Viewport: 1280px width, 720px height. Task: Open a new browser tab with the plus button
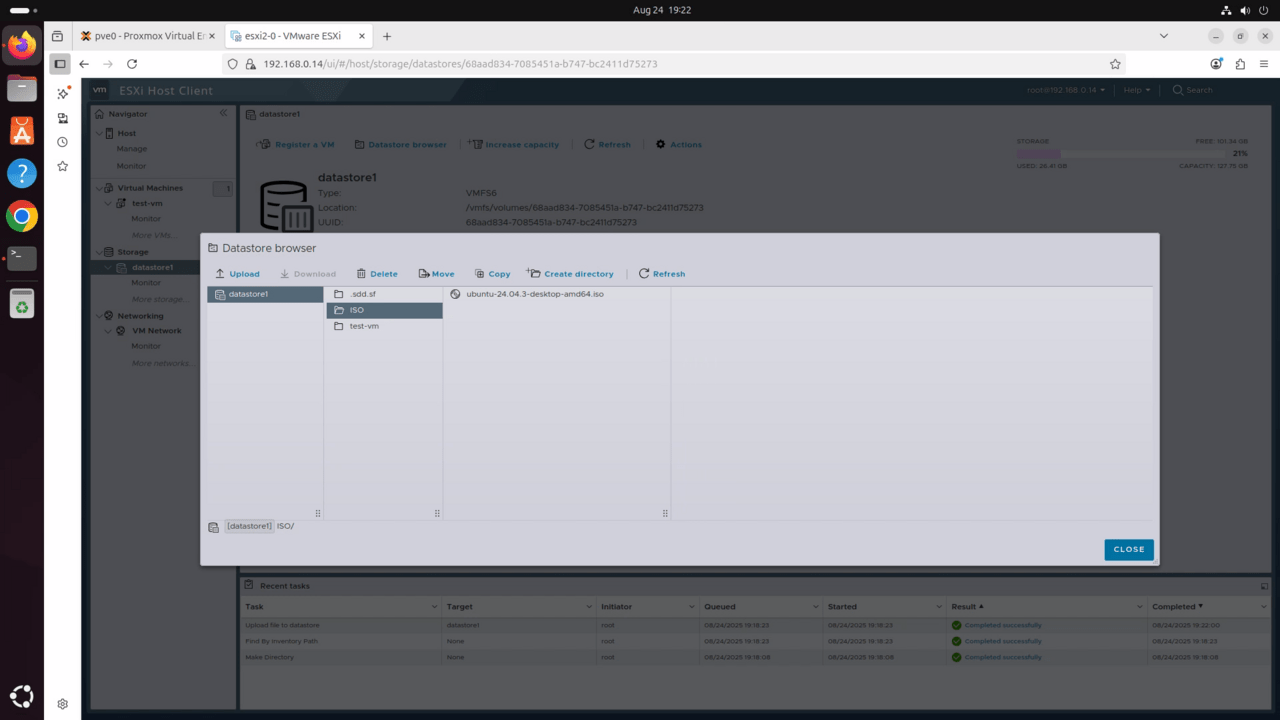387,36
